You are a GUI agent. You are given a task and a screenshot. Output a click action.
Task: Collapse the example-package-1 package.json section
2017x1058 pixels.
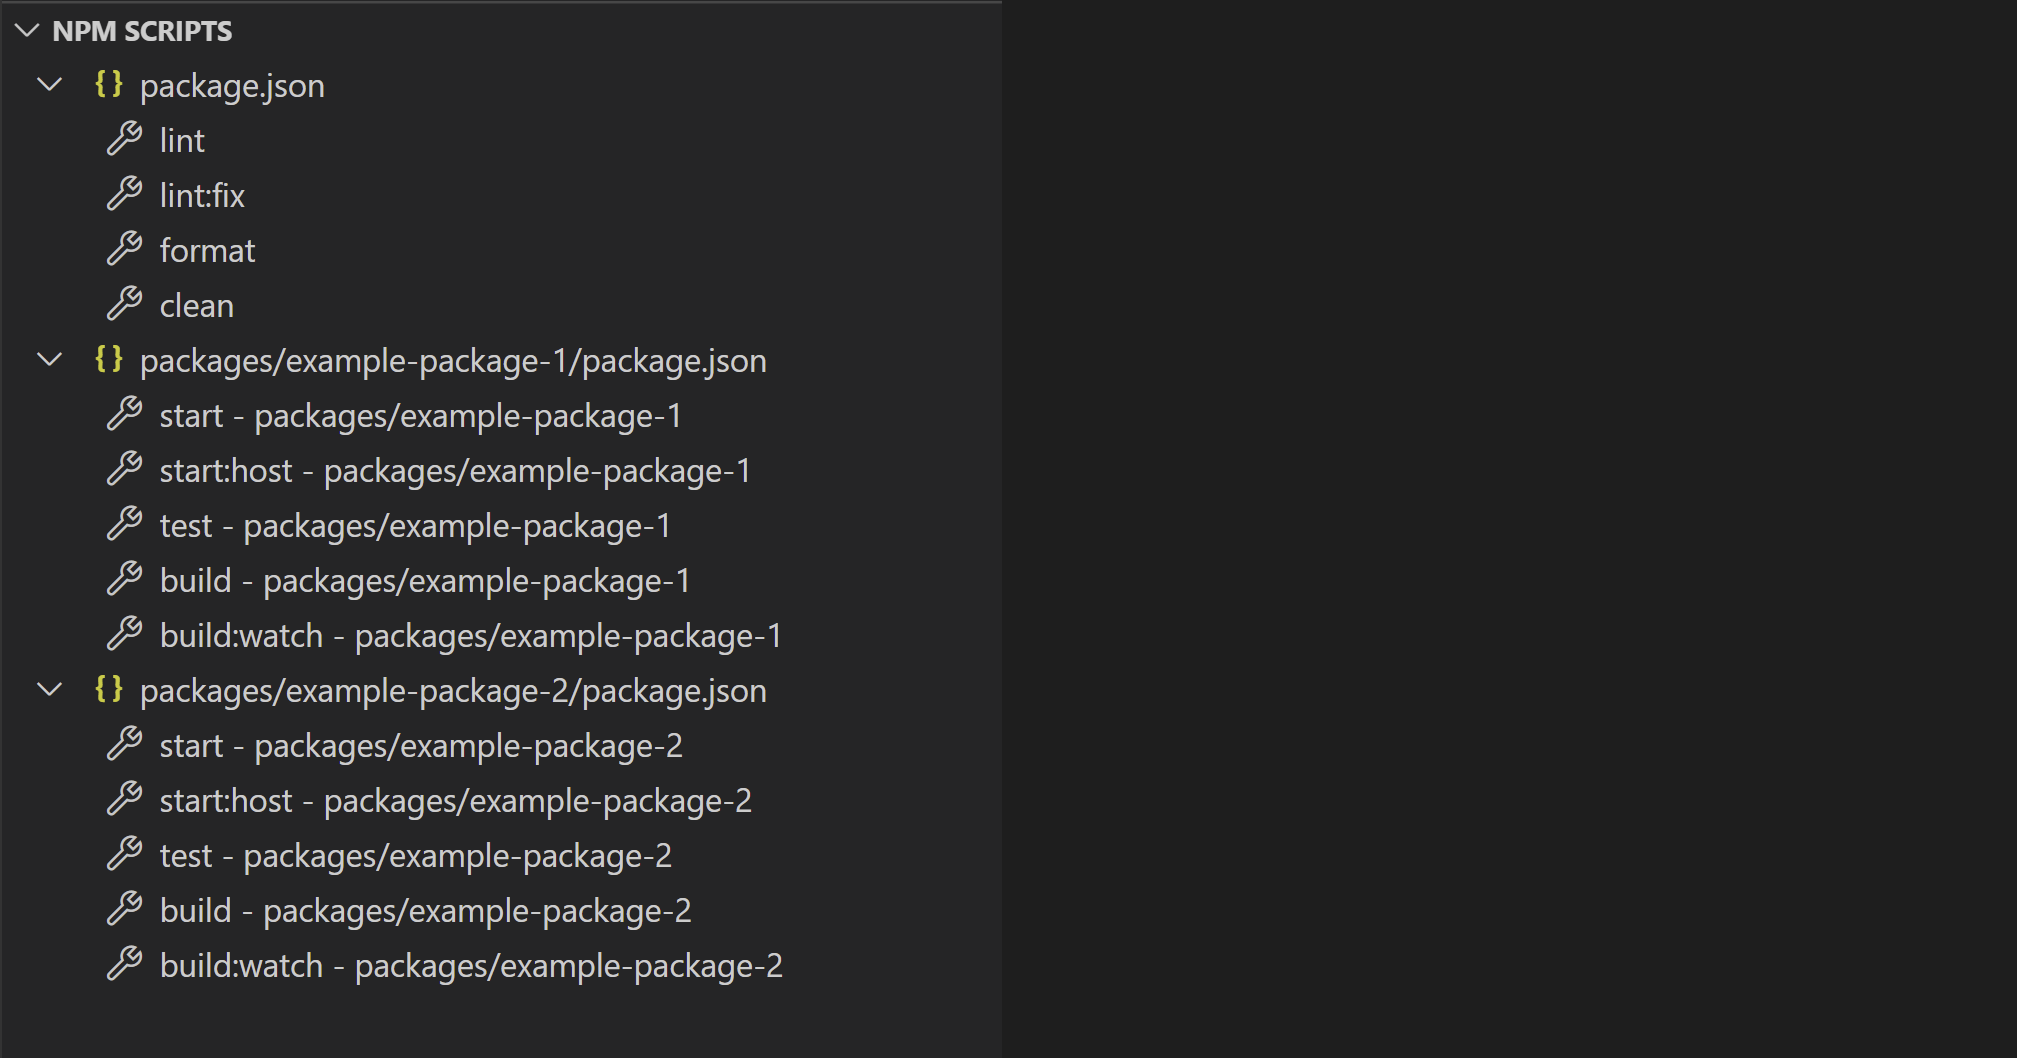(49, 361)
